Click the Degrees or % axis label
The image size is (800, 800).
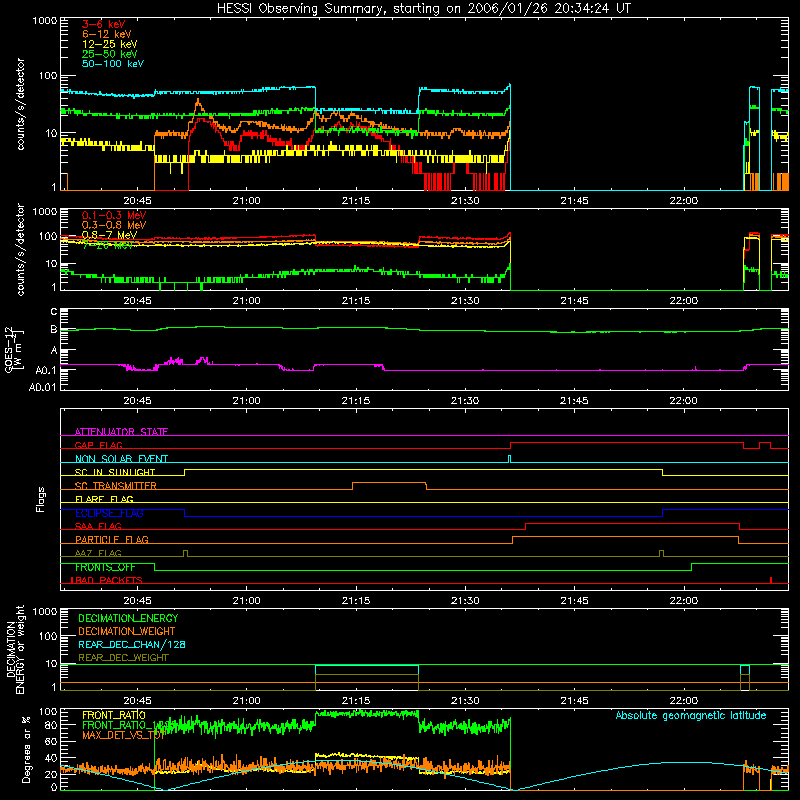tap(27, 750)
